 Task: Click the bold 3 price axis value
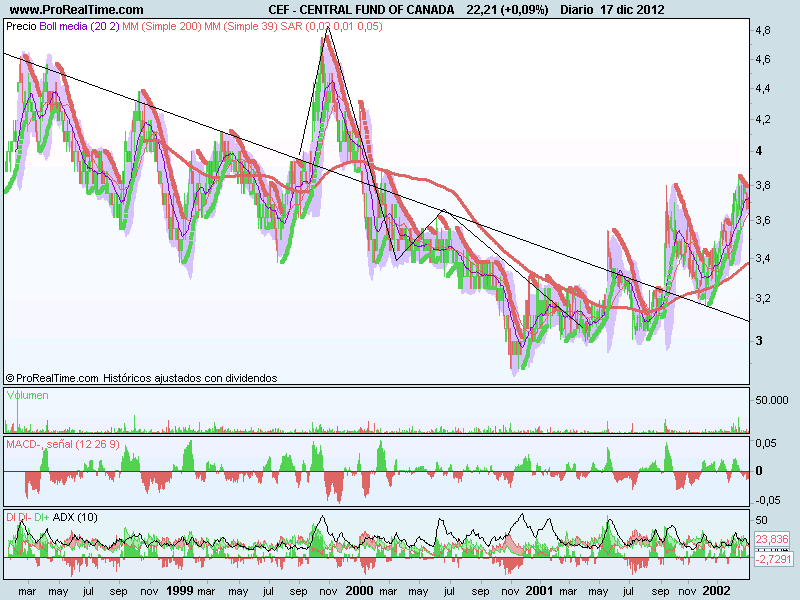pyautogui.click(x=759, y=340)
